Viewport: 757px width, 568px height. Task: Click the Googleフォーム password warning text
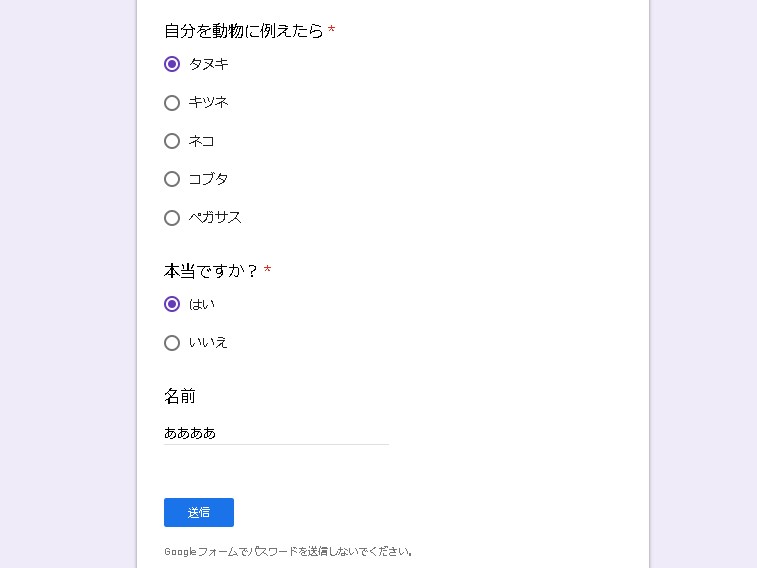click(288, 551)
